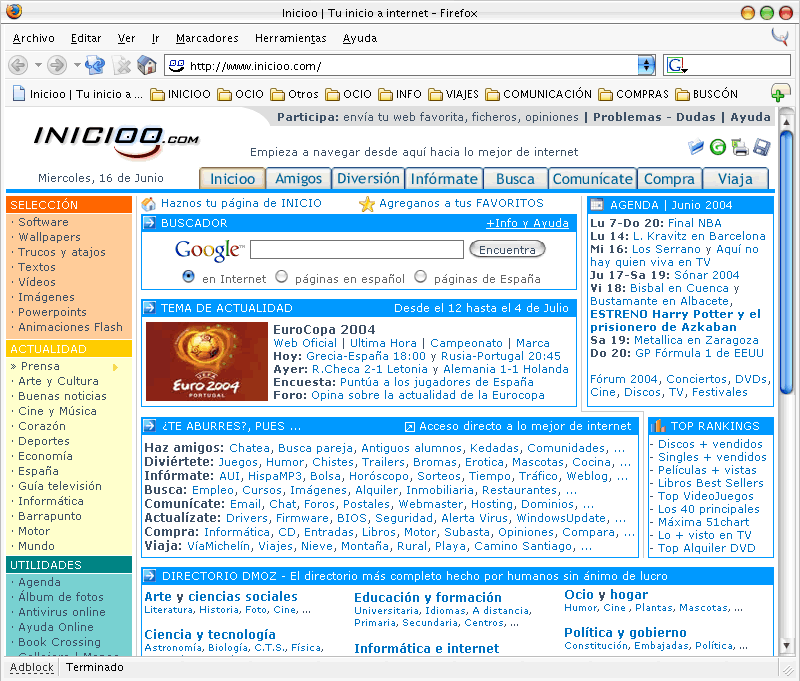
Task: Expand the Prensa submenu arrow
Action: 115,367
